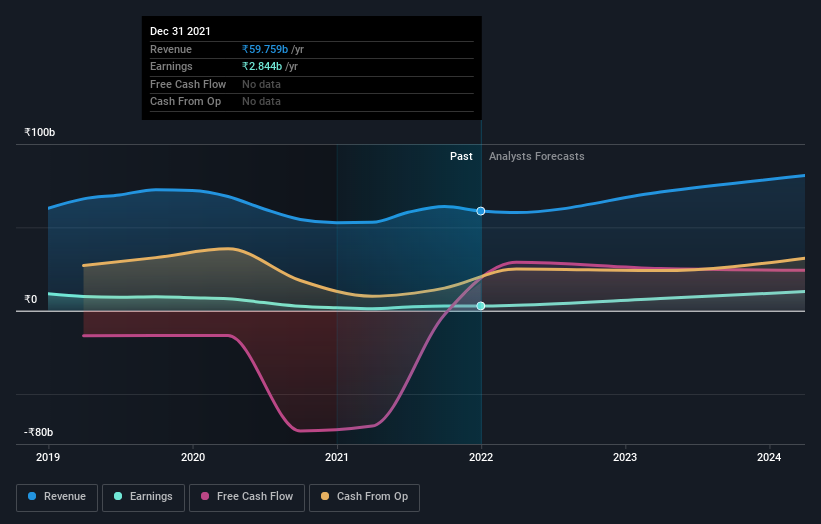Image resolution: width=821 pixels, height=524 pixels.
Task: Click the Revenue tooltip row label
Action: pyautogui.click(x=171, y=49)
